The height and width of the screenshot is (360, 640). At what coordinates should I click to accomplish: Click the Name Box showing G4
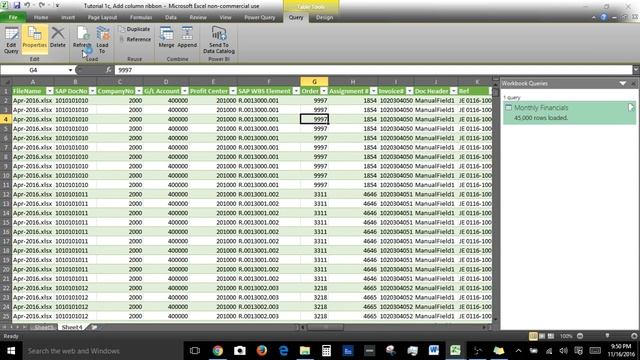pos(33,70)
